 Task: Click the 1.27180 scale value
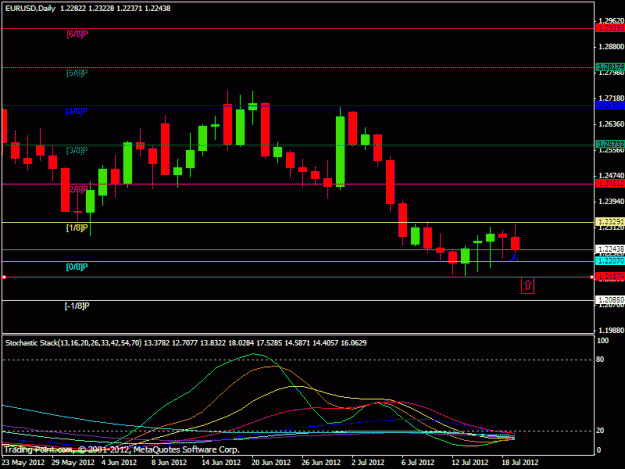[x=611, y=98]
